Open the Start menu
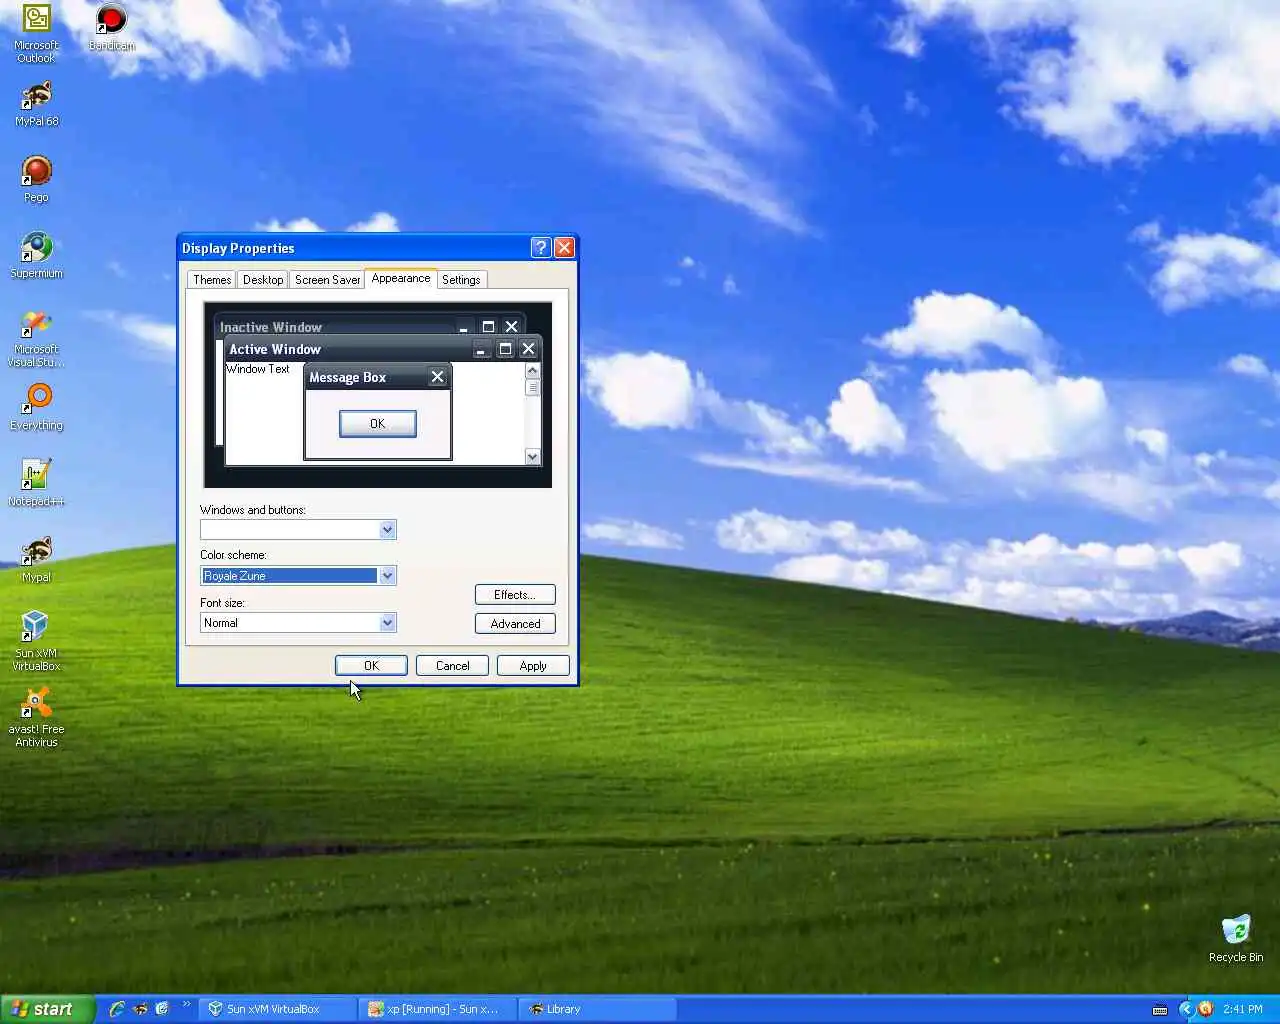 (48, 1009)
